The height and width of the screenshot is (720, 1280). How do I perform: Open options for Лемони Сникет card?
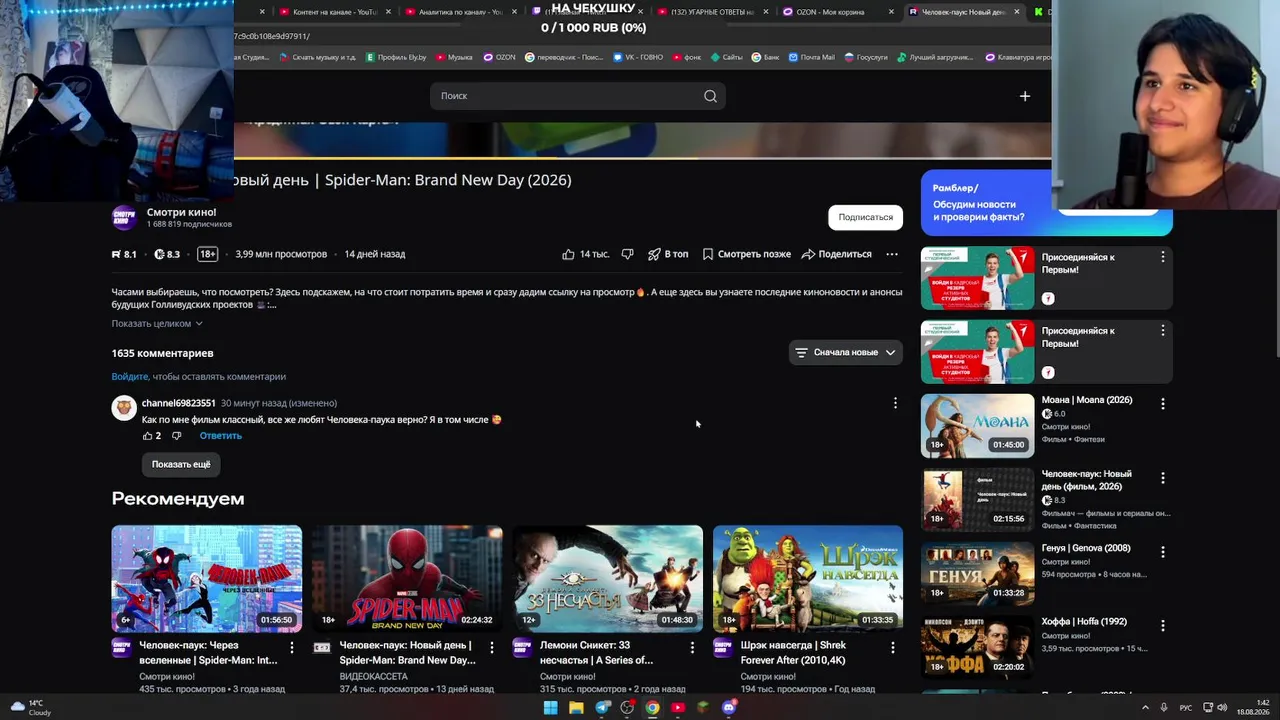692,648
